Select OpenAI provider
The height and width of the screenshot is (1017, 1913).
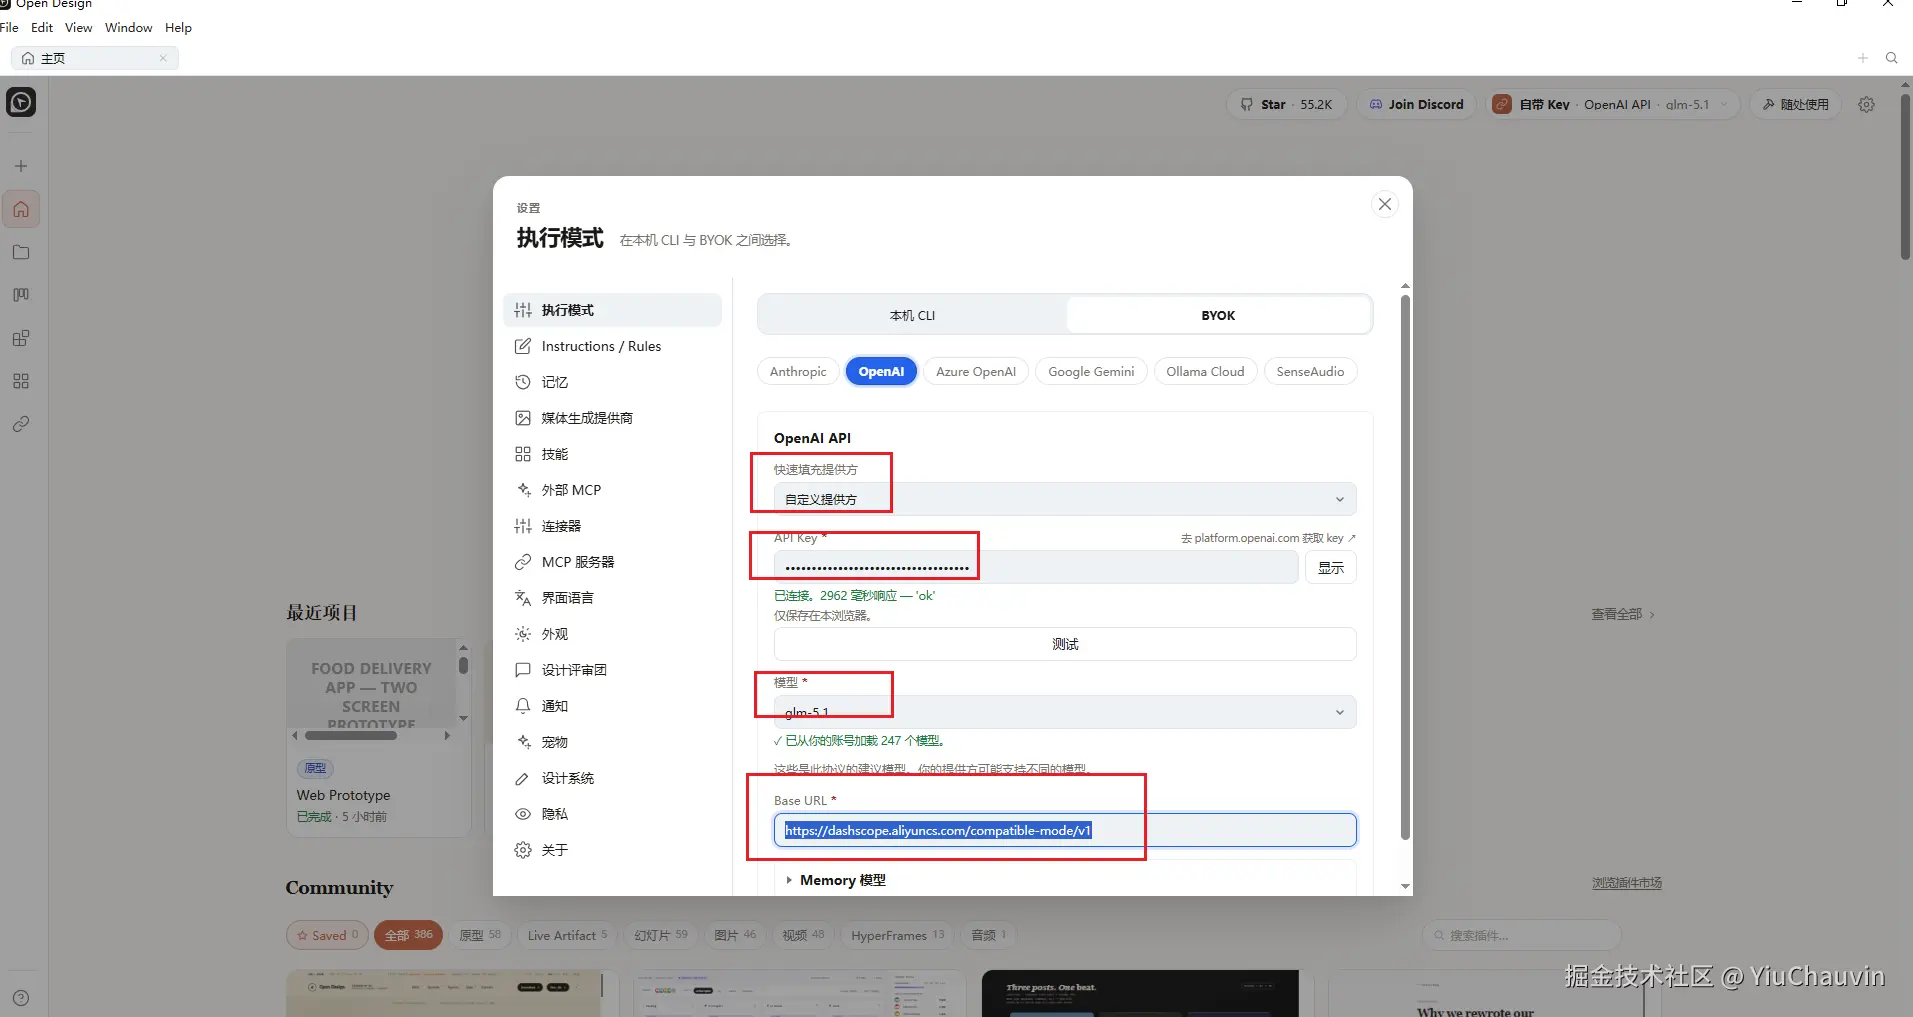[881, 371]
